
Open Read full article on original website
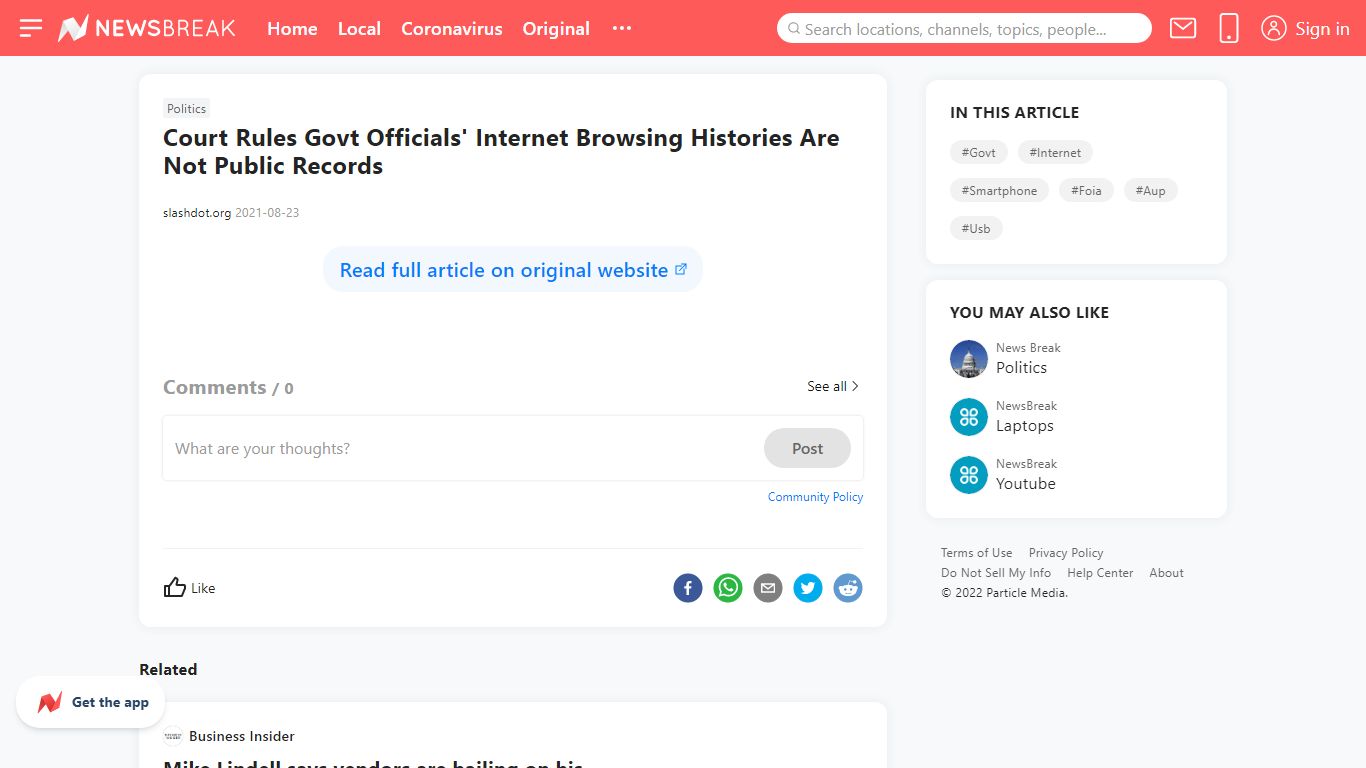513,270
